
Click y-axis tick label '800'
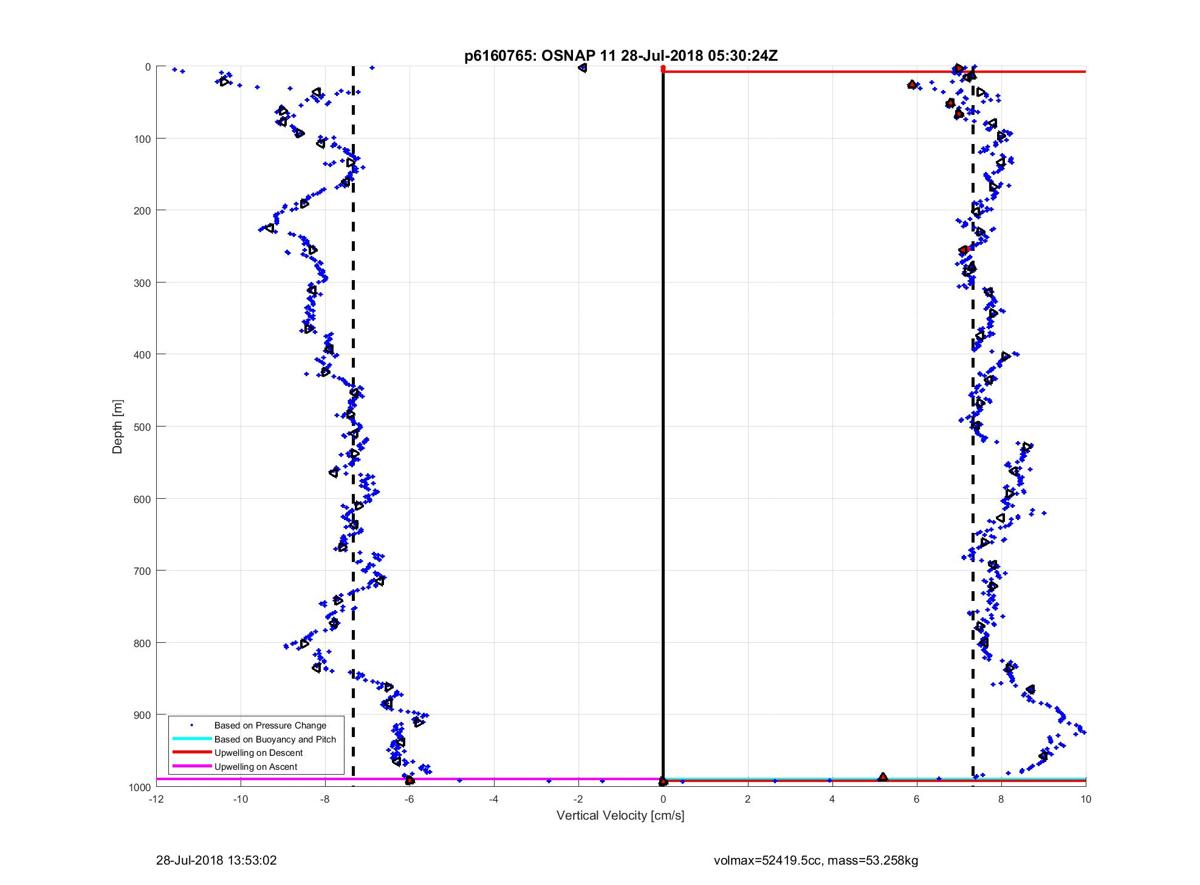coord(140,642)
